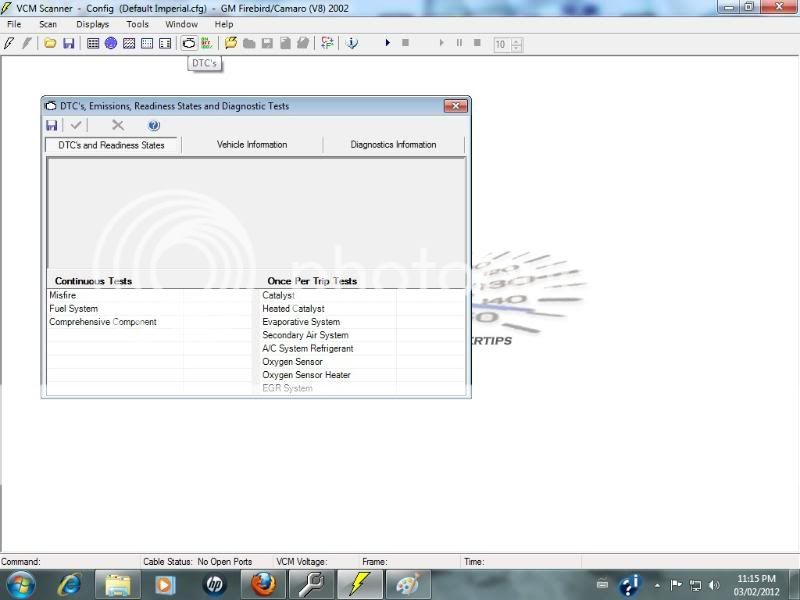Click the greyed log playback play arrow

coord(441,43)
